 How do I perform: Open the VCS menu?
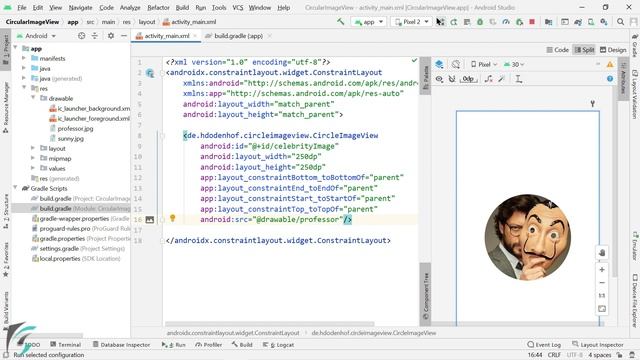click(x=238, y=7)
